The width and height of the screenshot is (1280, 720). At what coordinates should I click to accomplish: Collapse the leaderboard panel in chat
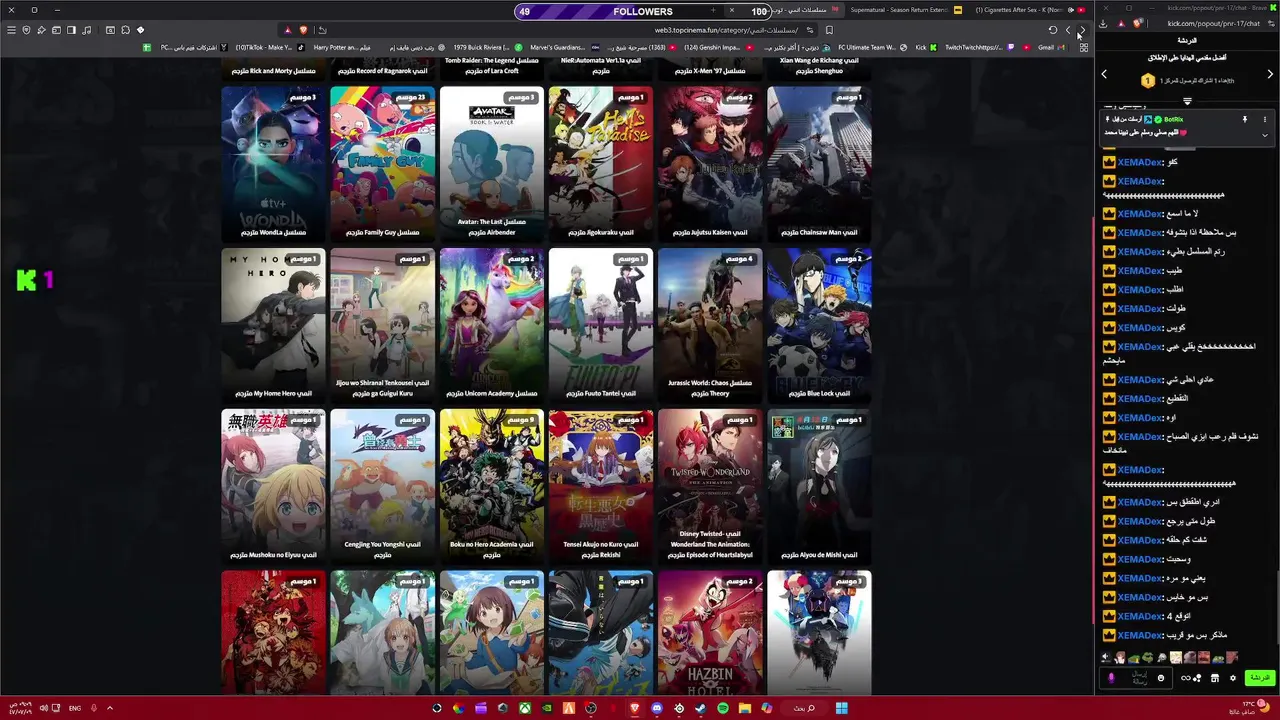point(1187,101)
